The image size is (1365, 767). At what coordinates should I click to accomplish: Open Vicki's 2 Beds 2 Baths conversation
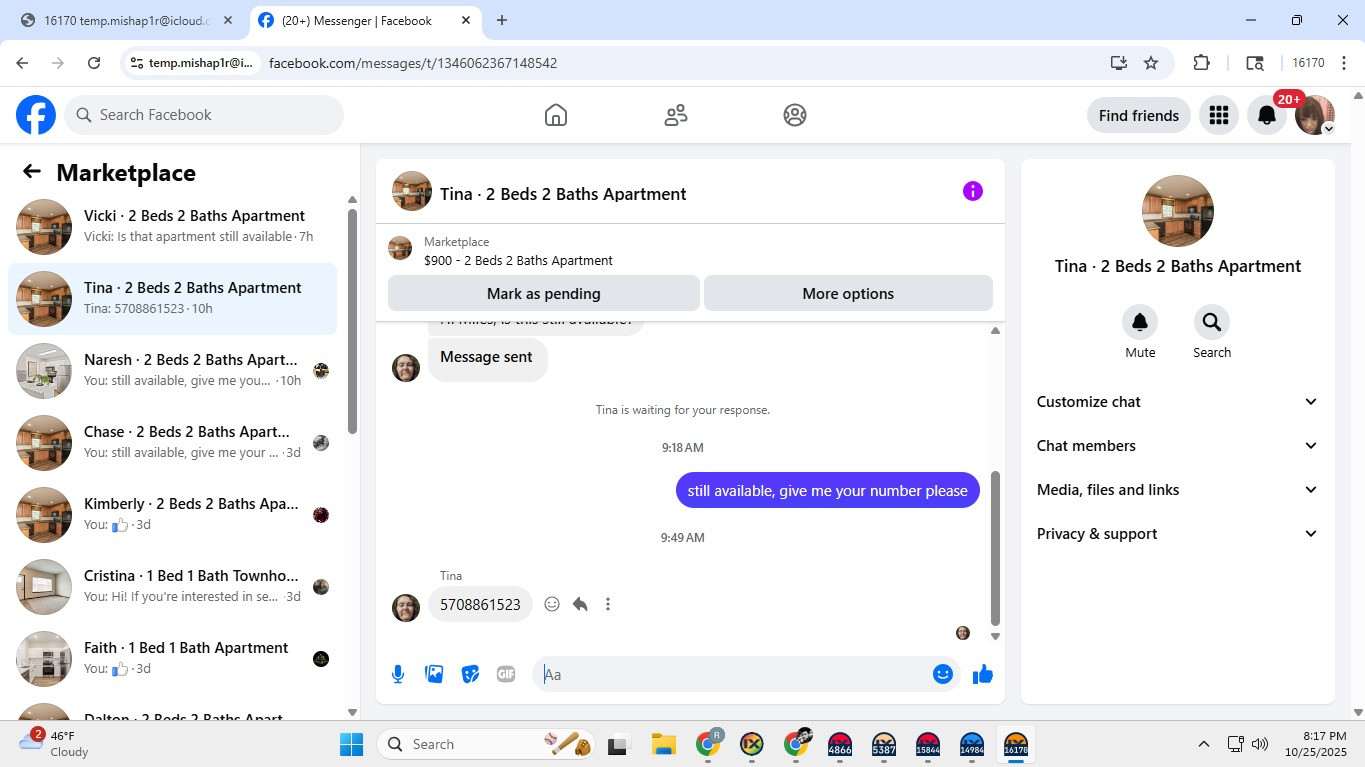173,227
